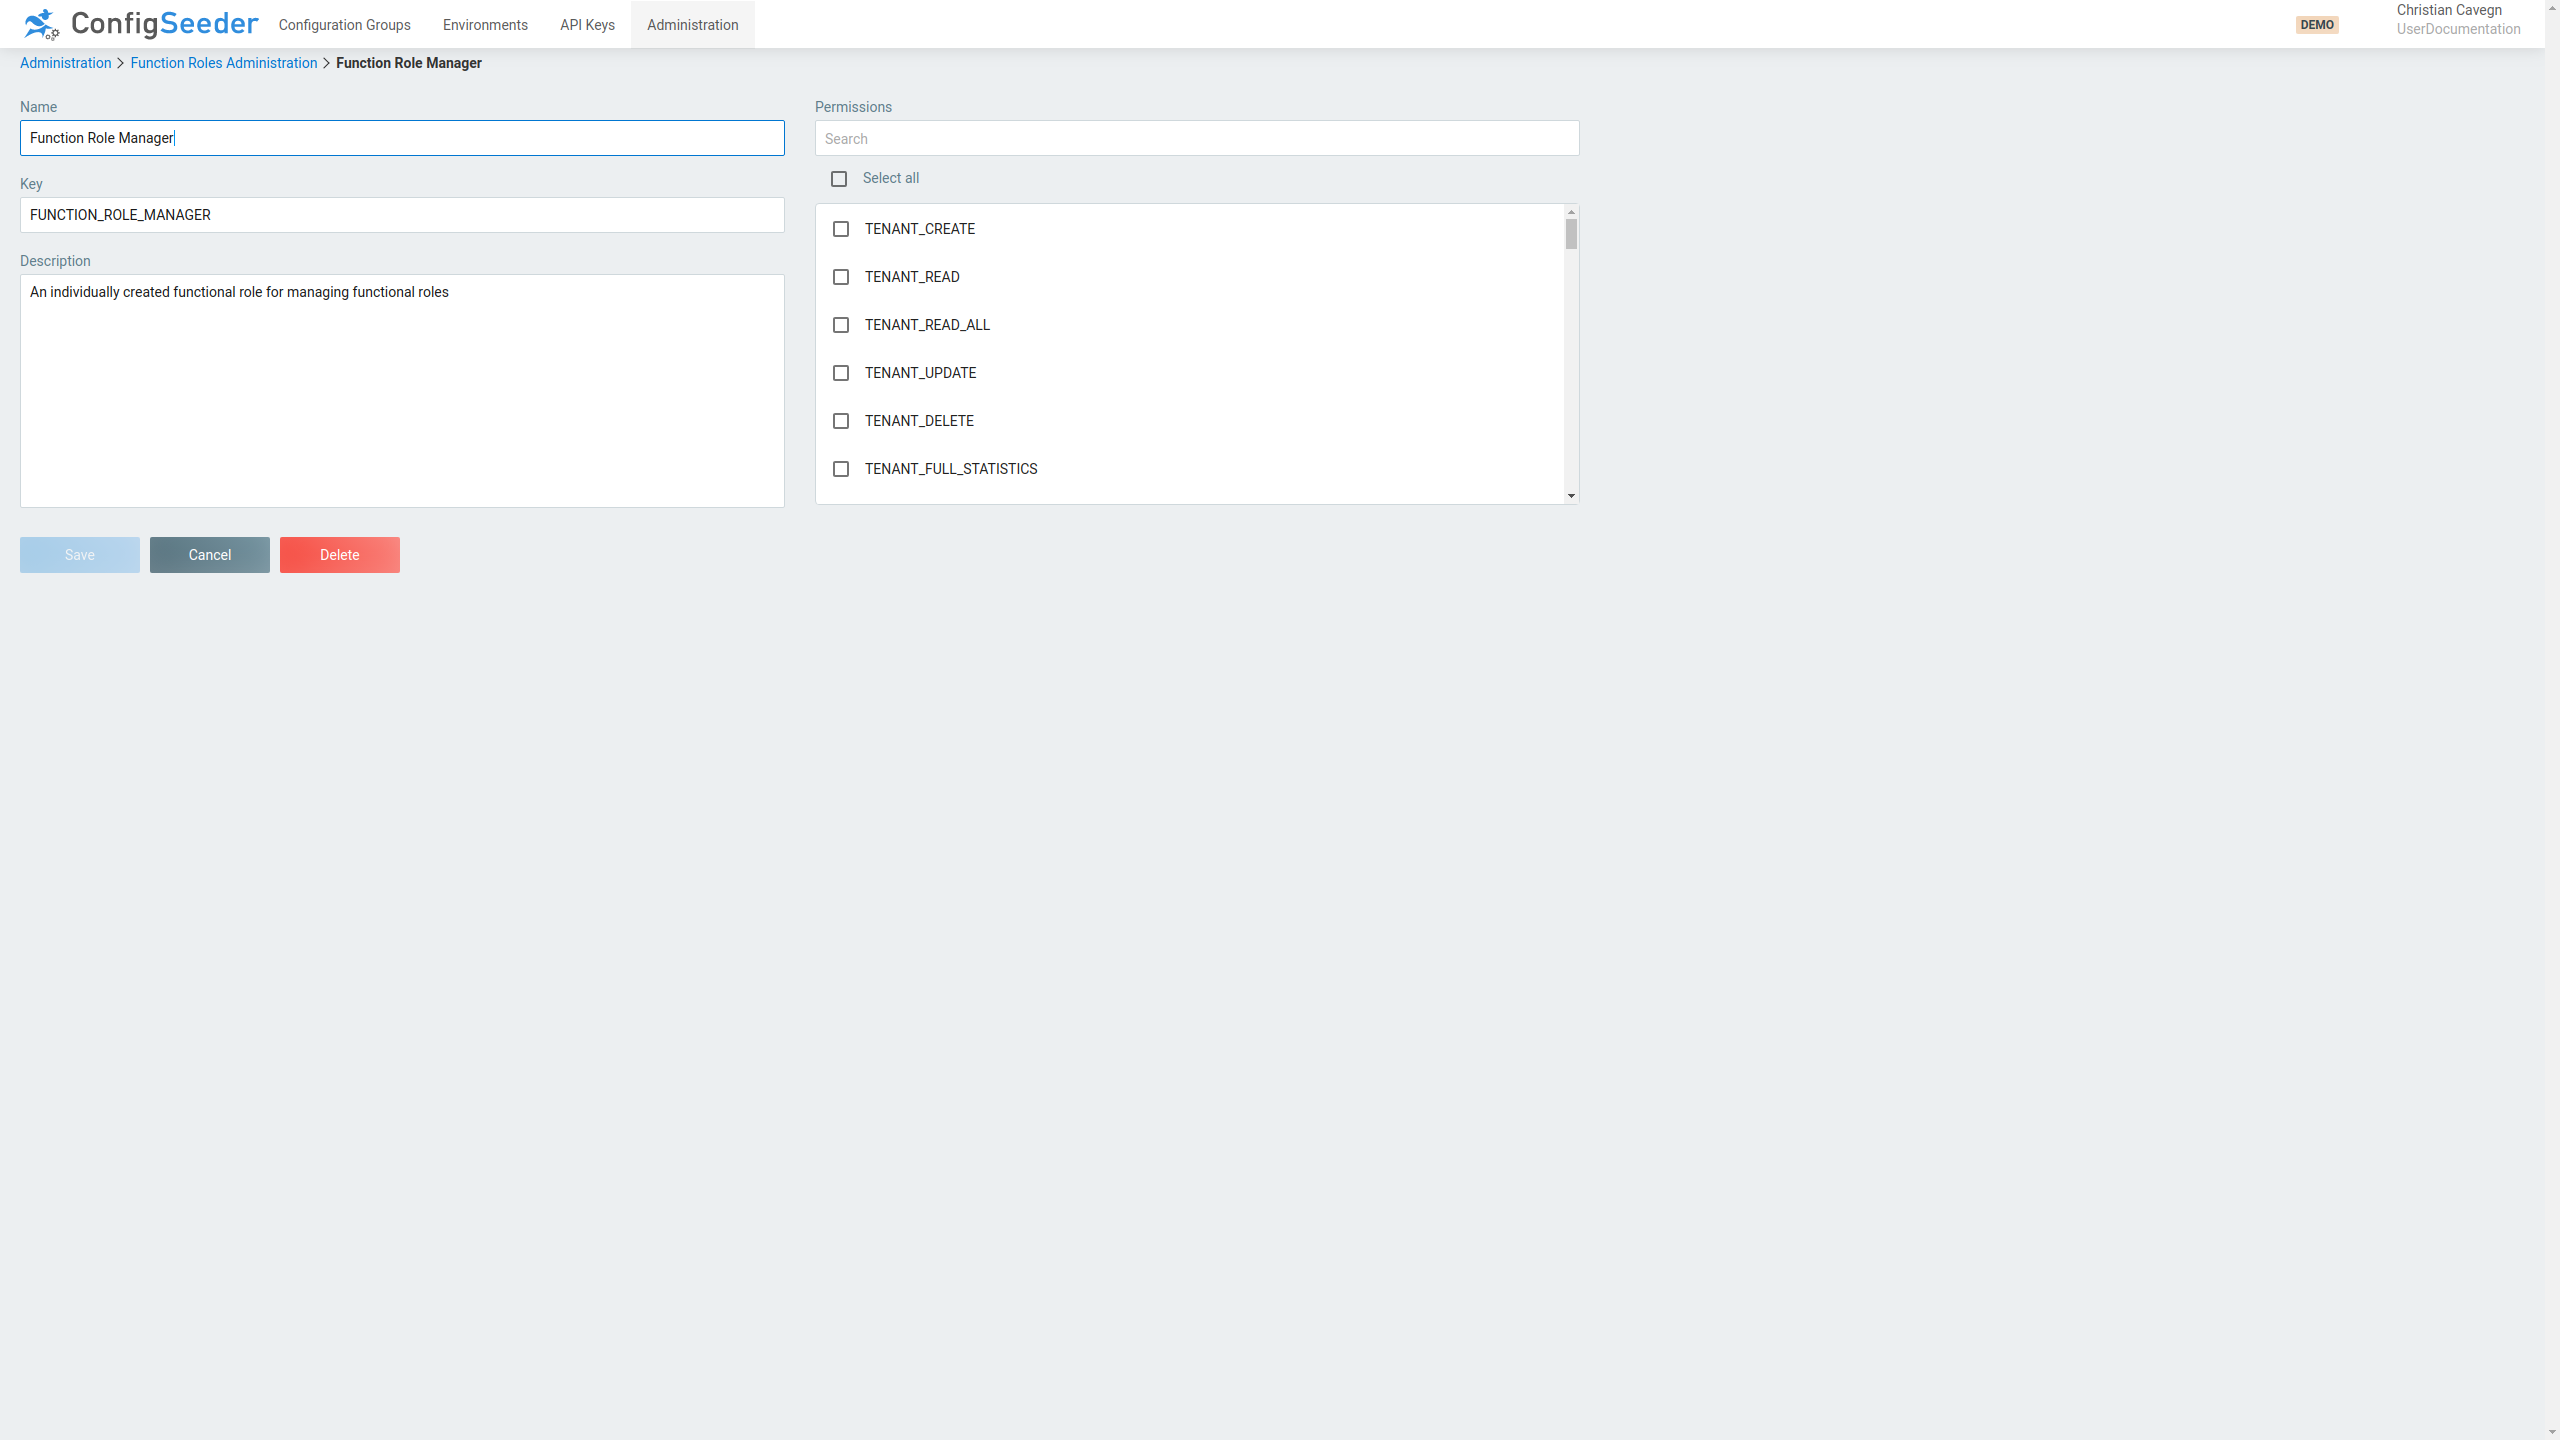Check the TENANT_UPDATE permission box

(841, 373)
